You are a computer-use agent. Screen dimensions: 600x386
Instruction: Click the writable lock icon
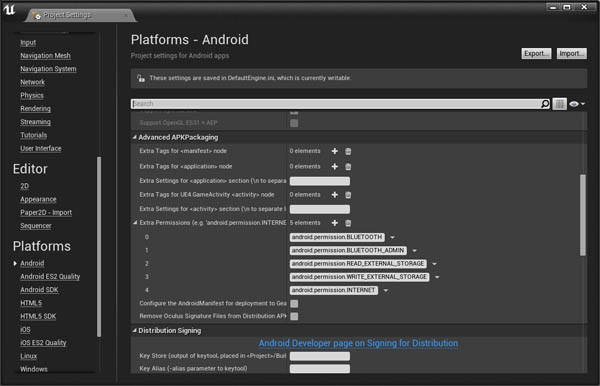141,78
